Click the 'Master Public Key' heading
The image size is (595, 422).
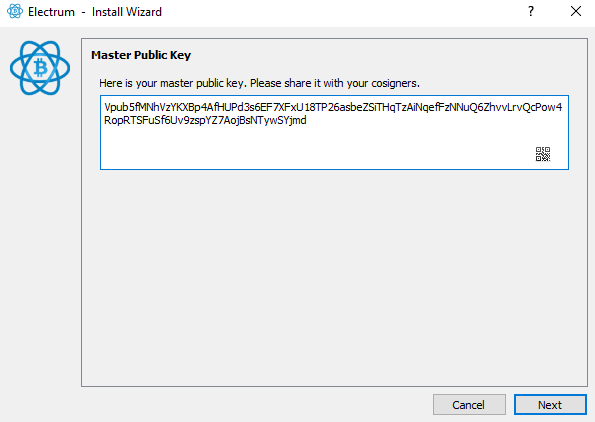(141, 55)
